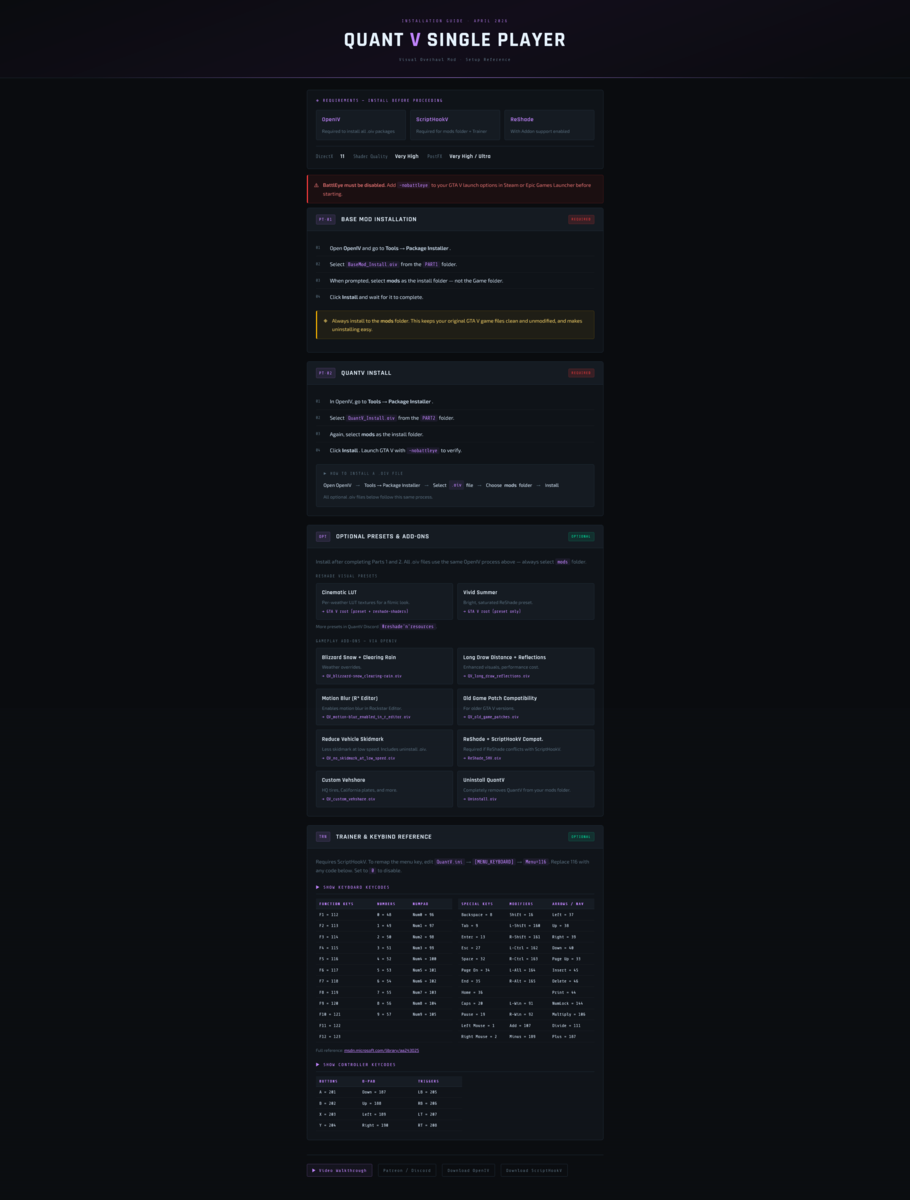Viewport: 910px width, 1200px height.
Task: Open the Cinematic LUT preset card
Action: tap(383, 601)
